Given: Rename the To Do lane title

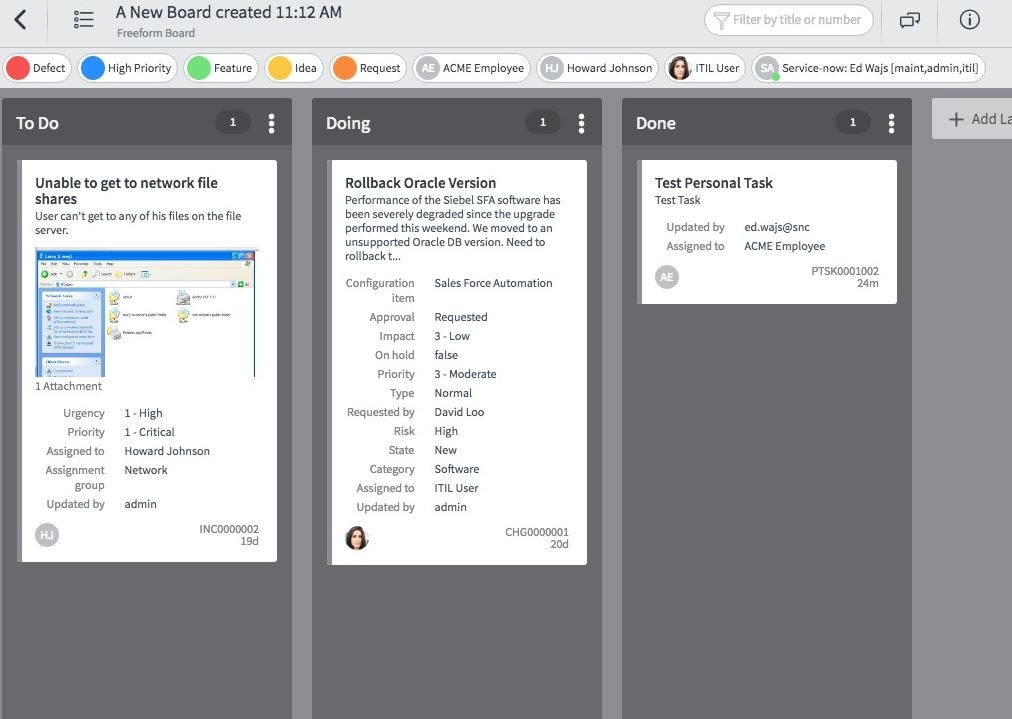Looking at the screenshot, I should pos(37,123).
